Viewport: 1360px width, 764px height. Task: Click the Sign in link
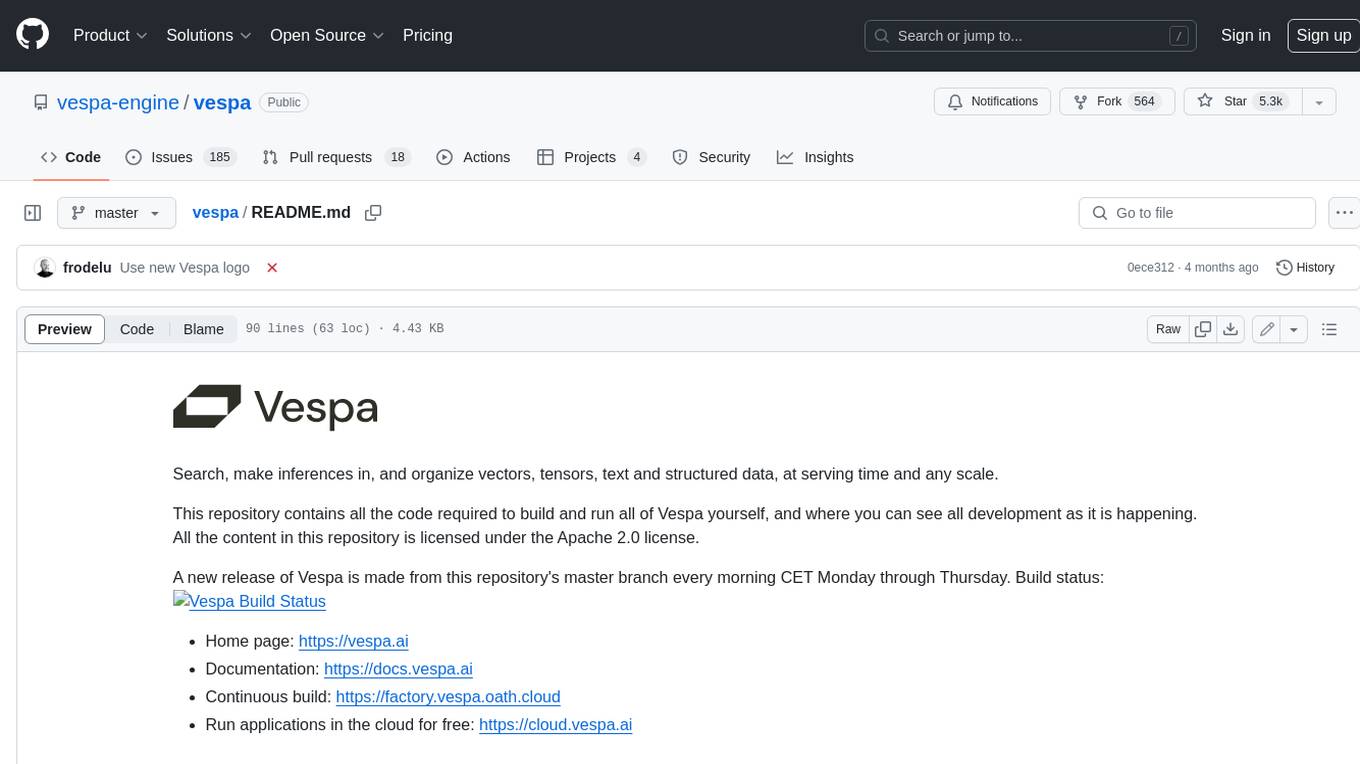coord(1246,35)
